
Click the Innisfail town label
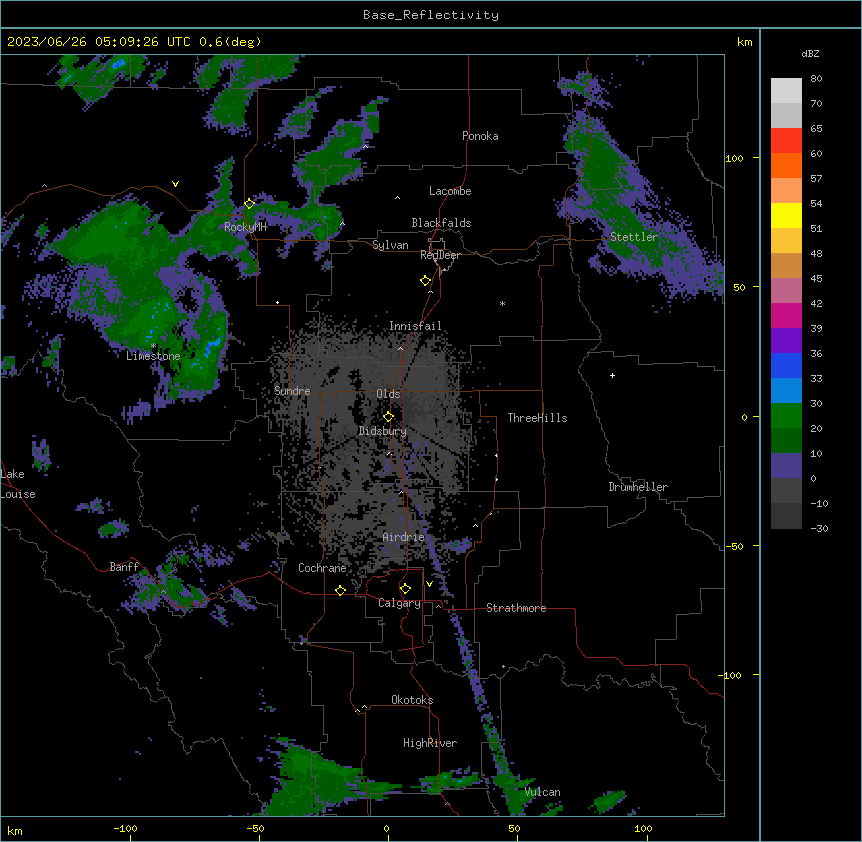pos(415,326)
